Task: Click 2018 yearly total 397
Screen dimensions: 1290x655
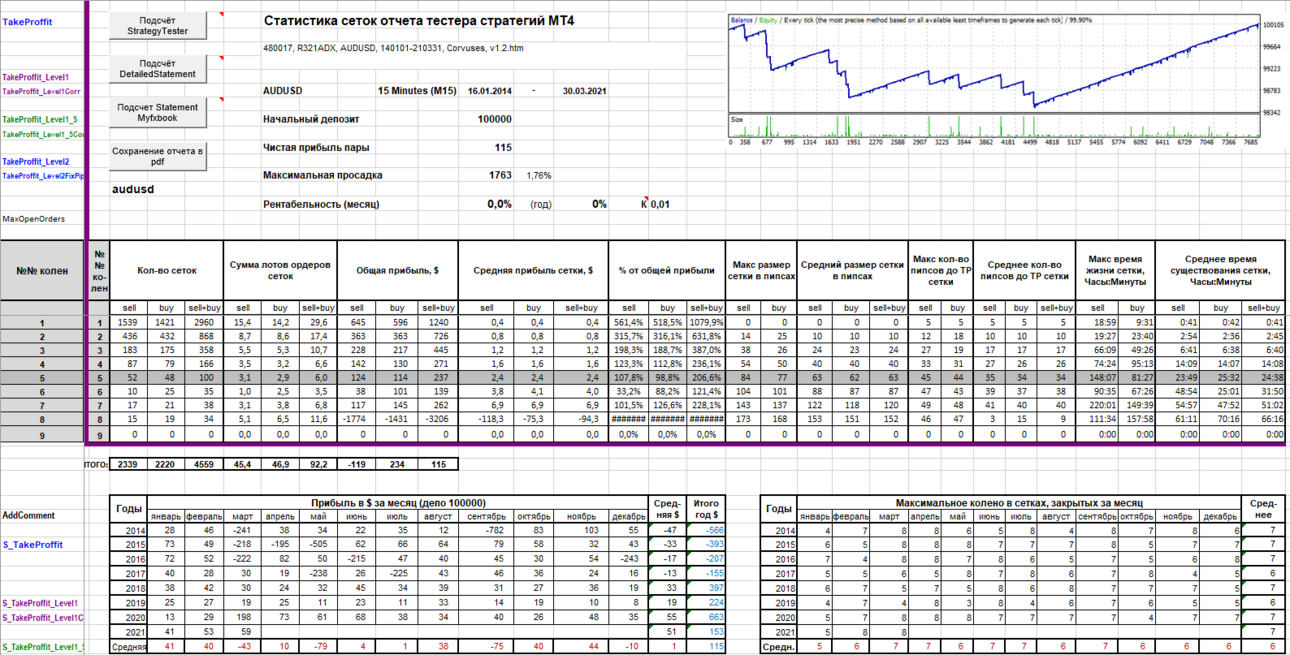Action: pos(706,588)
